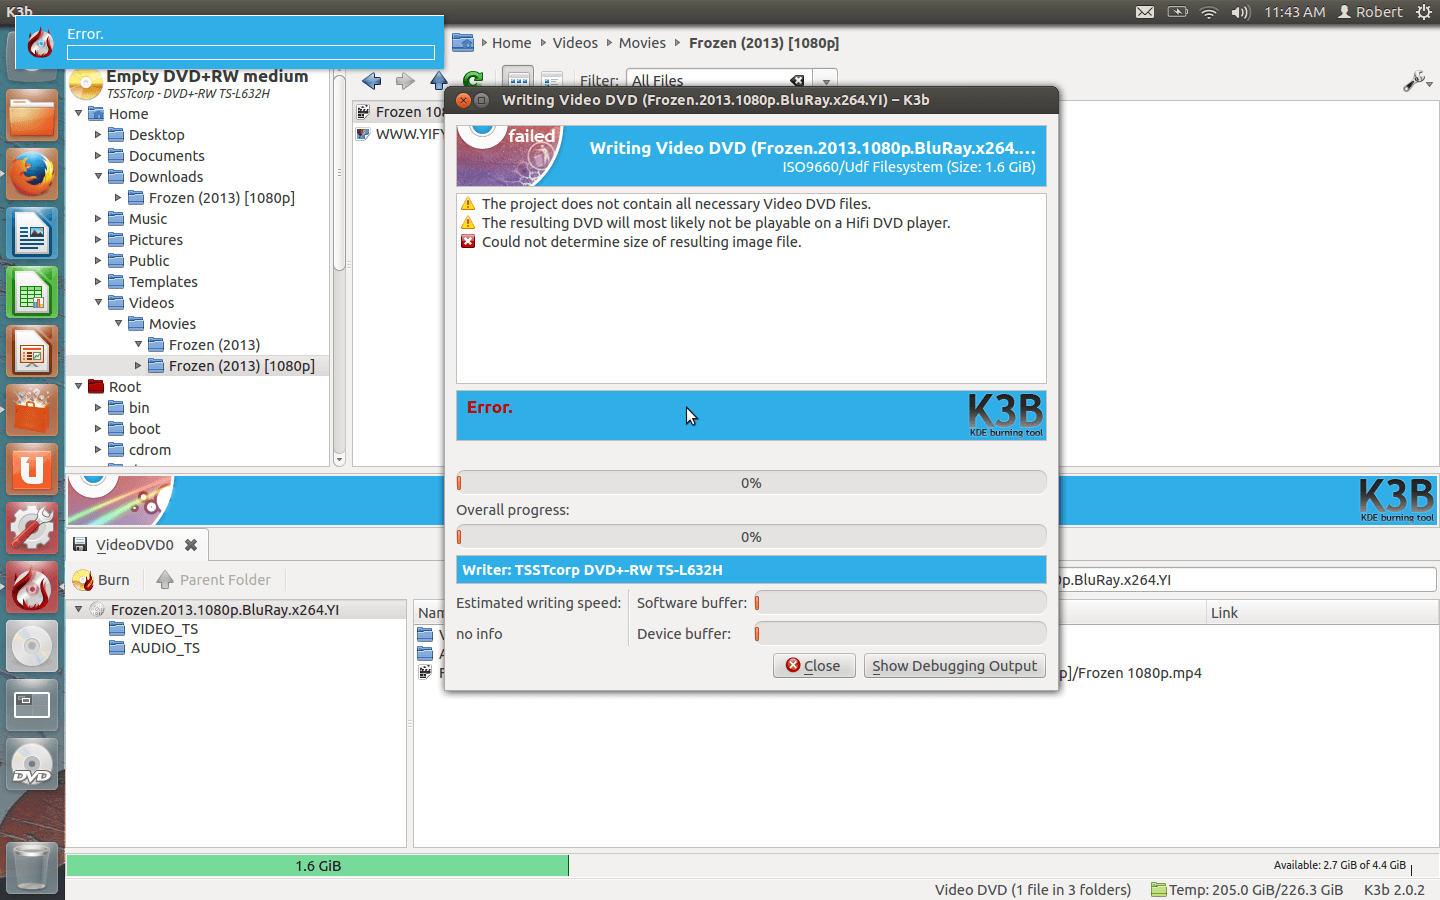Select the Pictures folder in tree
This screenshot has width=1440, height=900.
(x=155, y=240)
